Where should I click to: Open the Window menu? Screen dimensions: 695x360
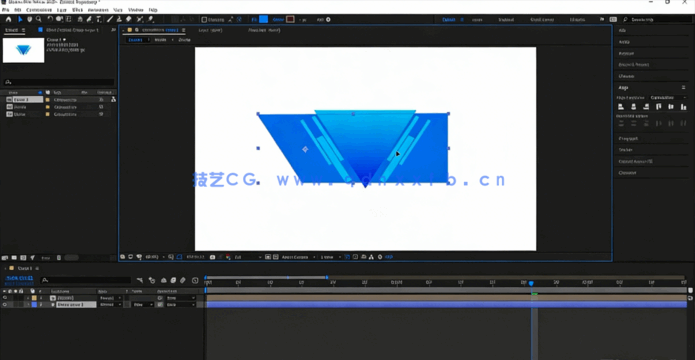point(135,9)
